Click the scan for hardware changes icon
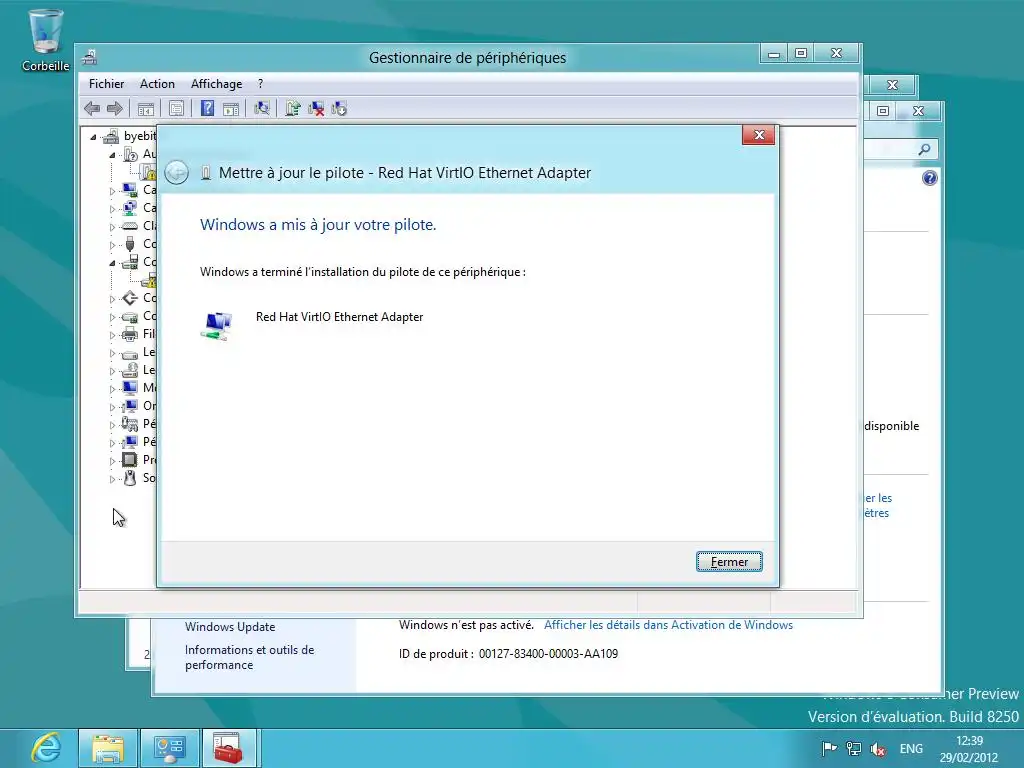The height and width of the screenshot is (768, 1024). (261, 108)
